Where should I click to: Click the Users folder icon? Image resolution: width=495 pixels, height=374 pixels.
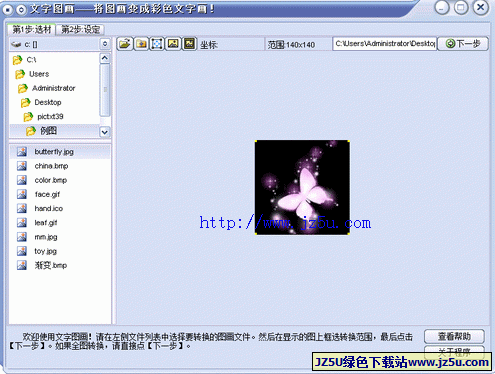pos(20,74)
